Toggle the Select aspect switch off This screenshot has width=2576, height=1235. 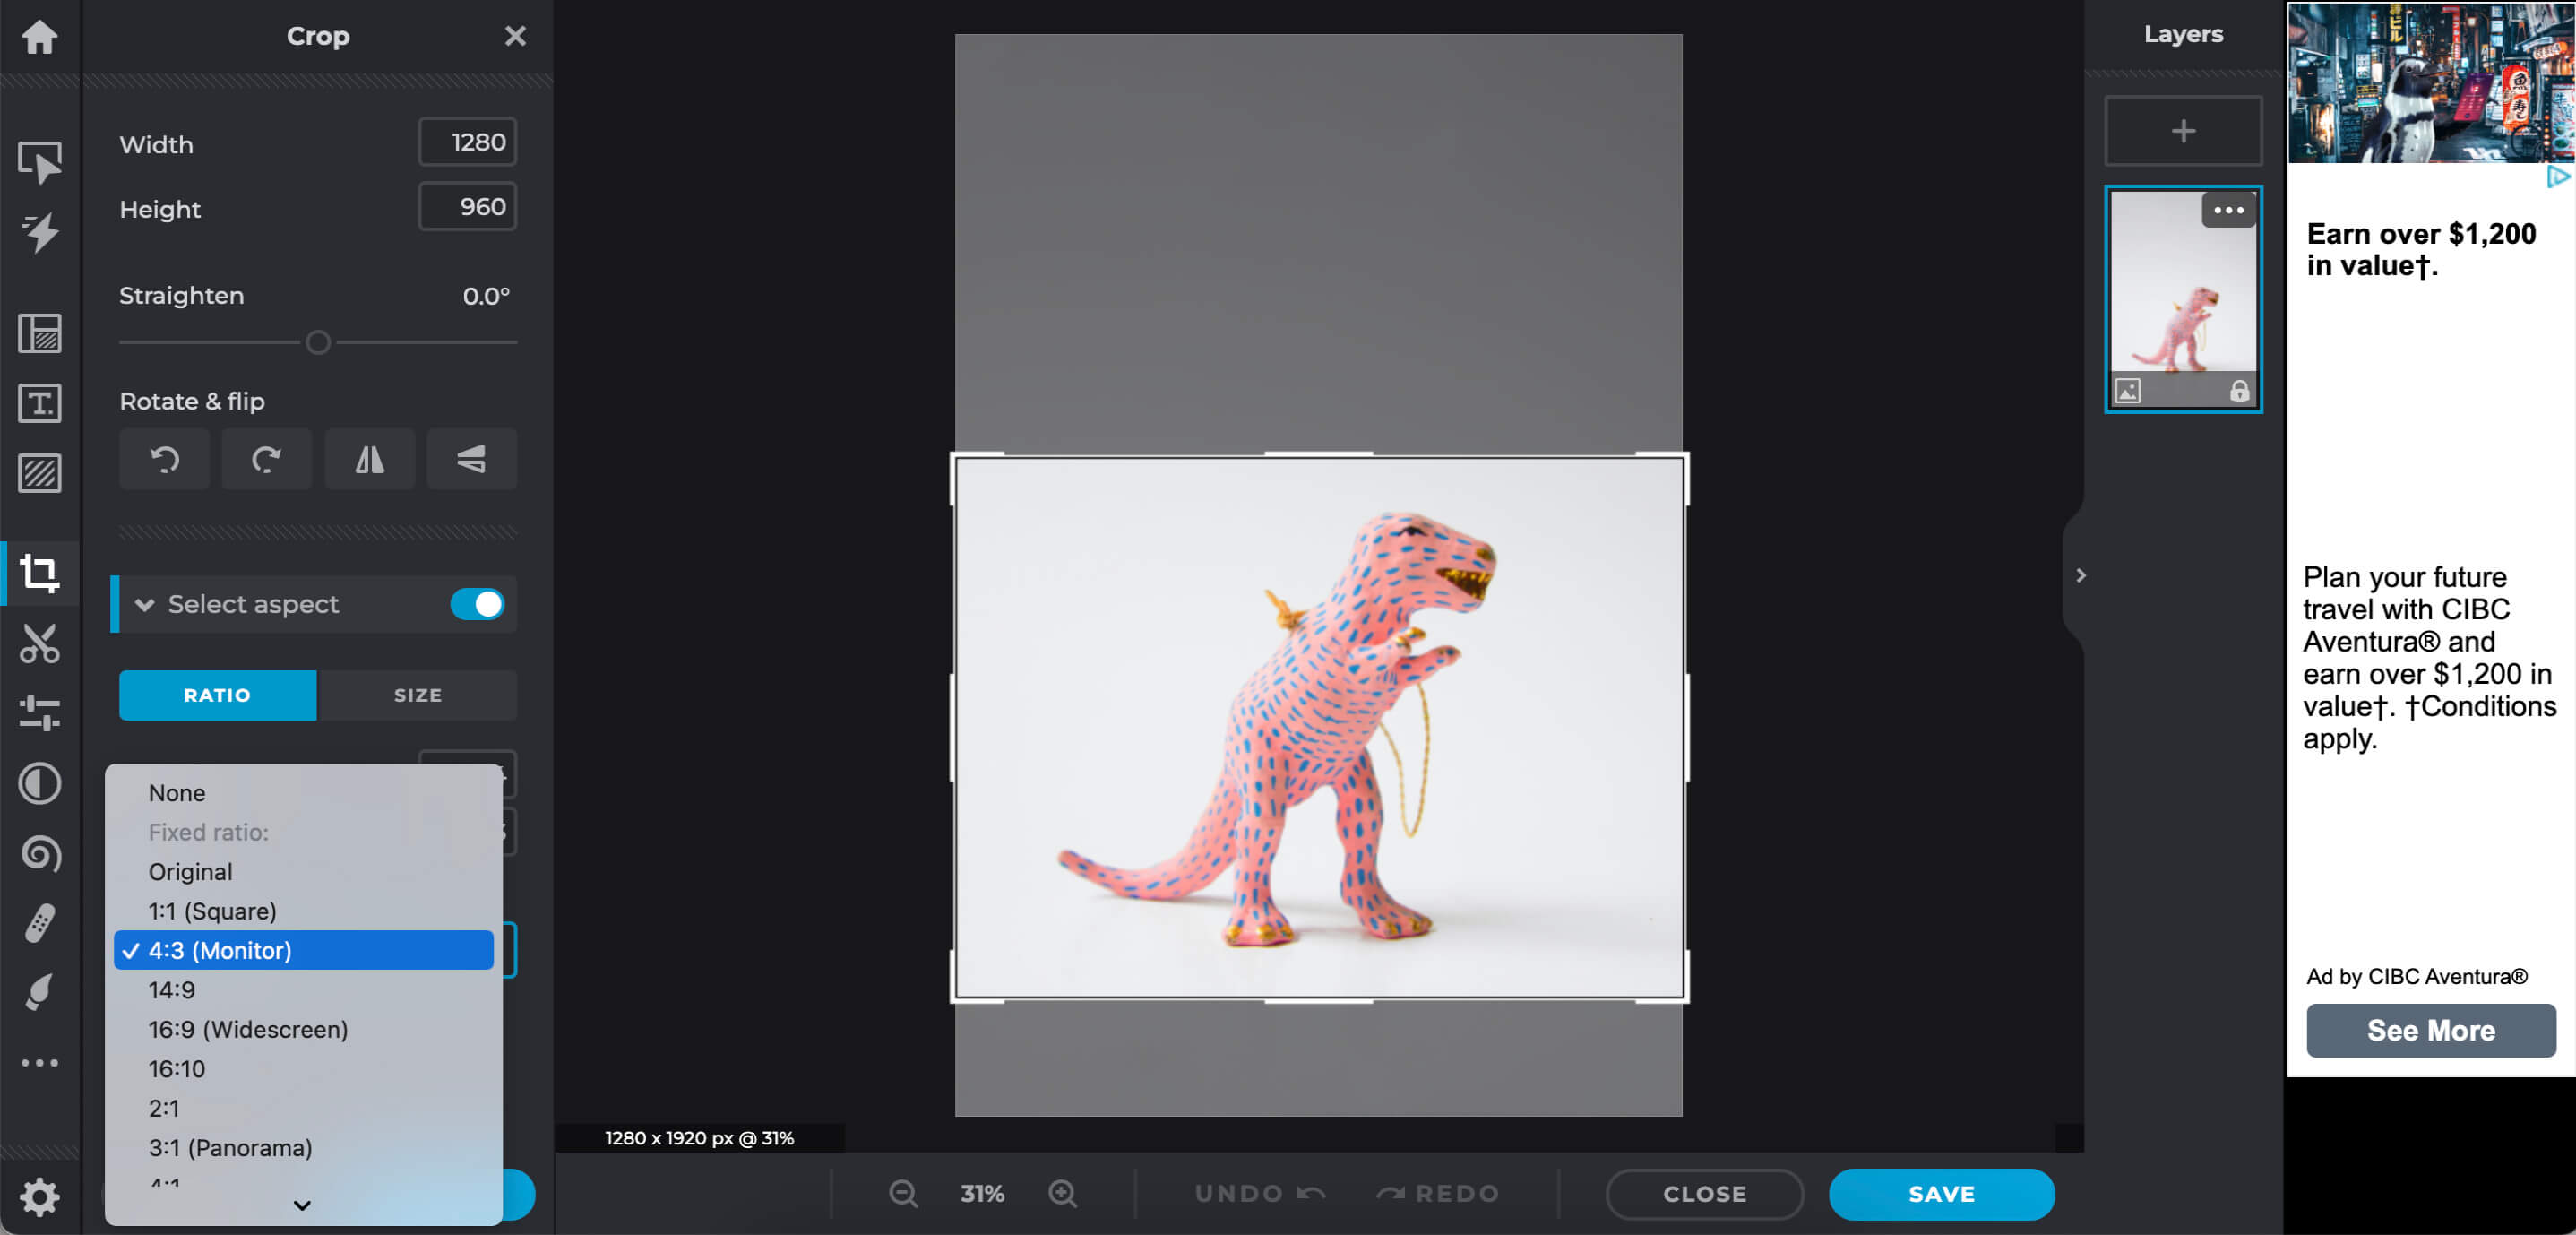coord(477,604)
